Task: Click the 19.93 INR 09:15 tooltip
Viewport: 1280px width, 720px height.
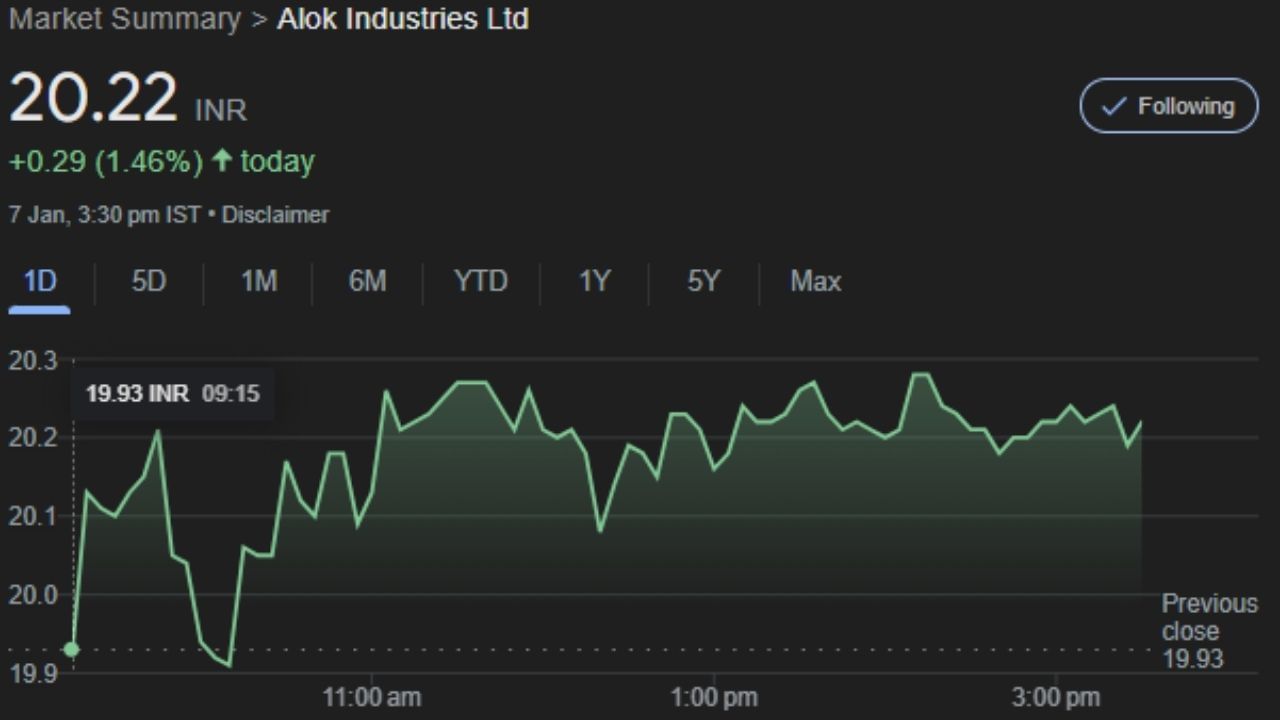Action: click(172, 394)
